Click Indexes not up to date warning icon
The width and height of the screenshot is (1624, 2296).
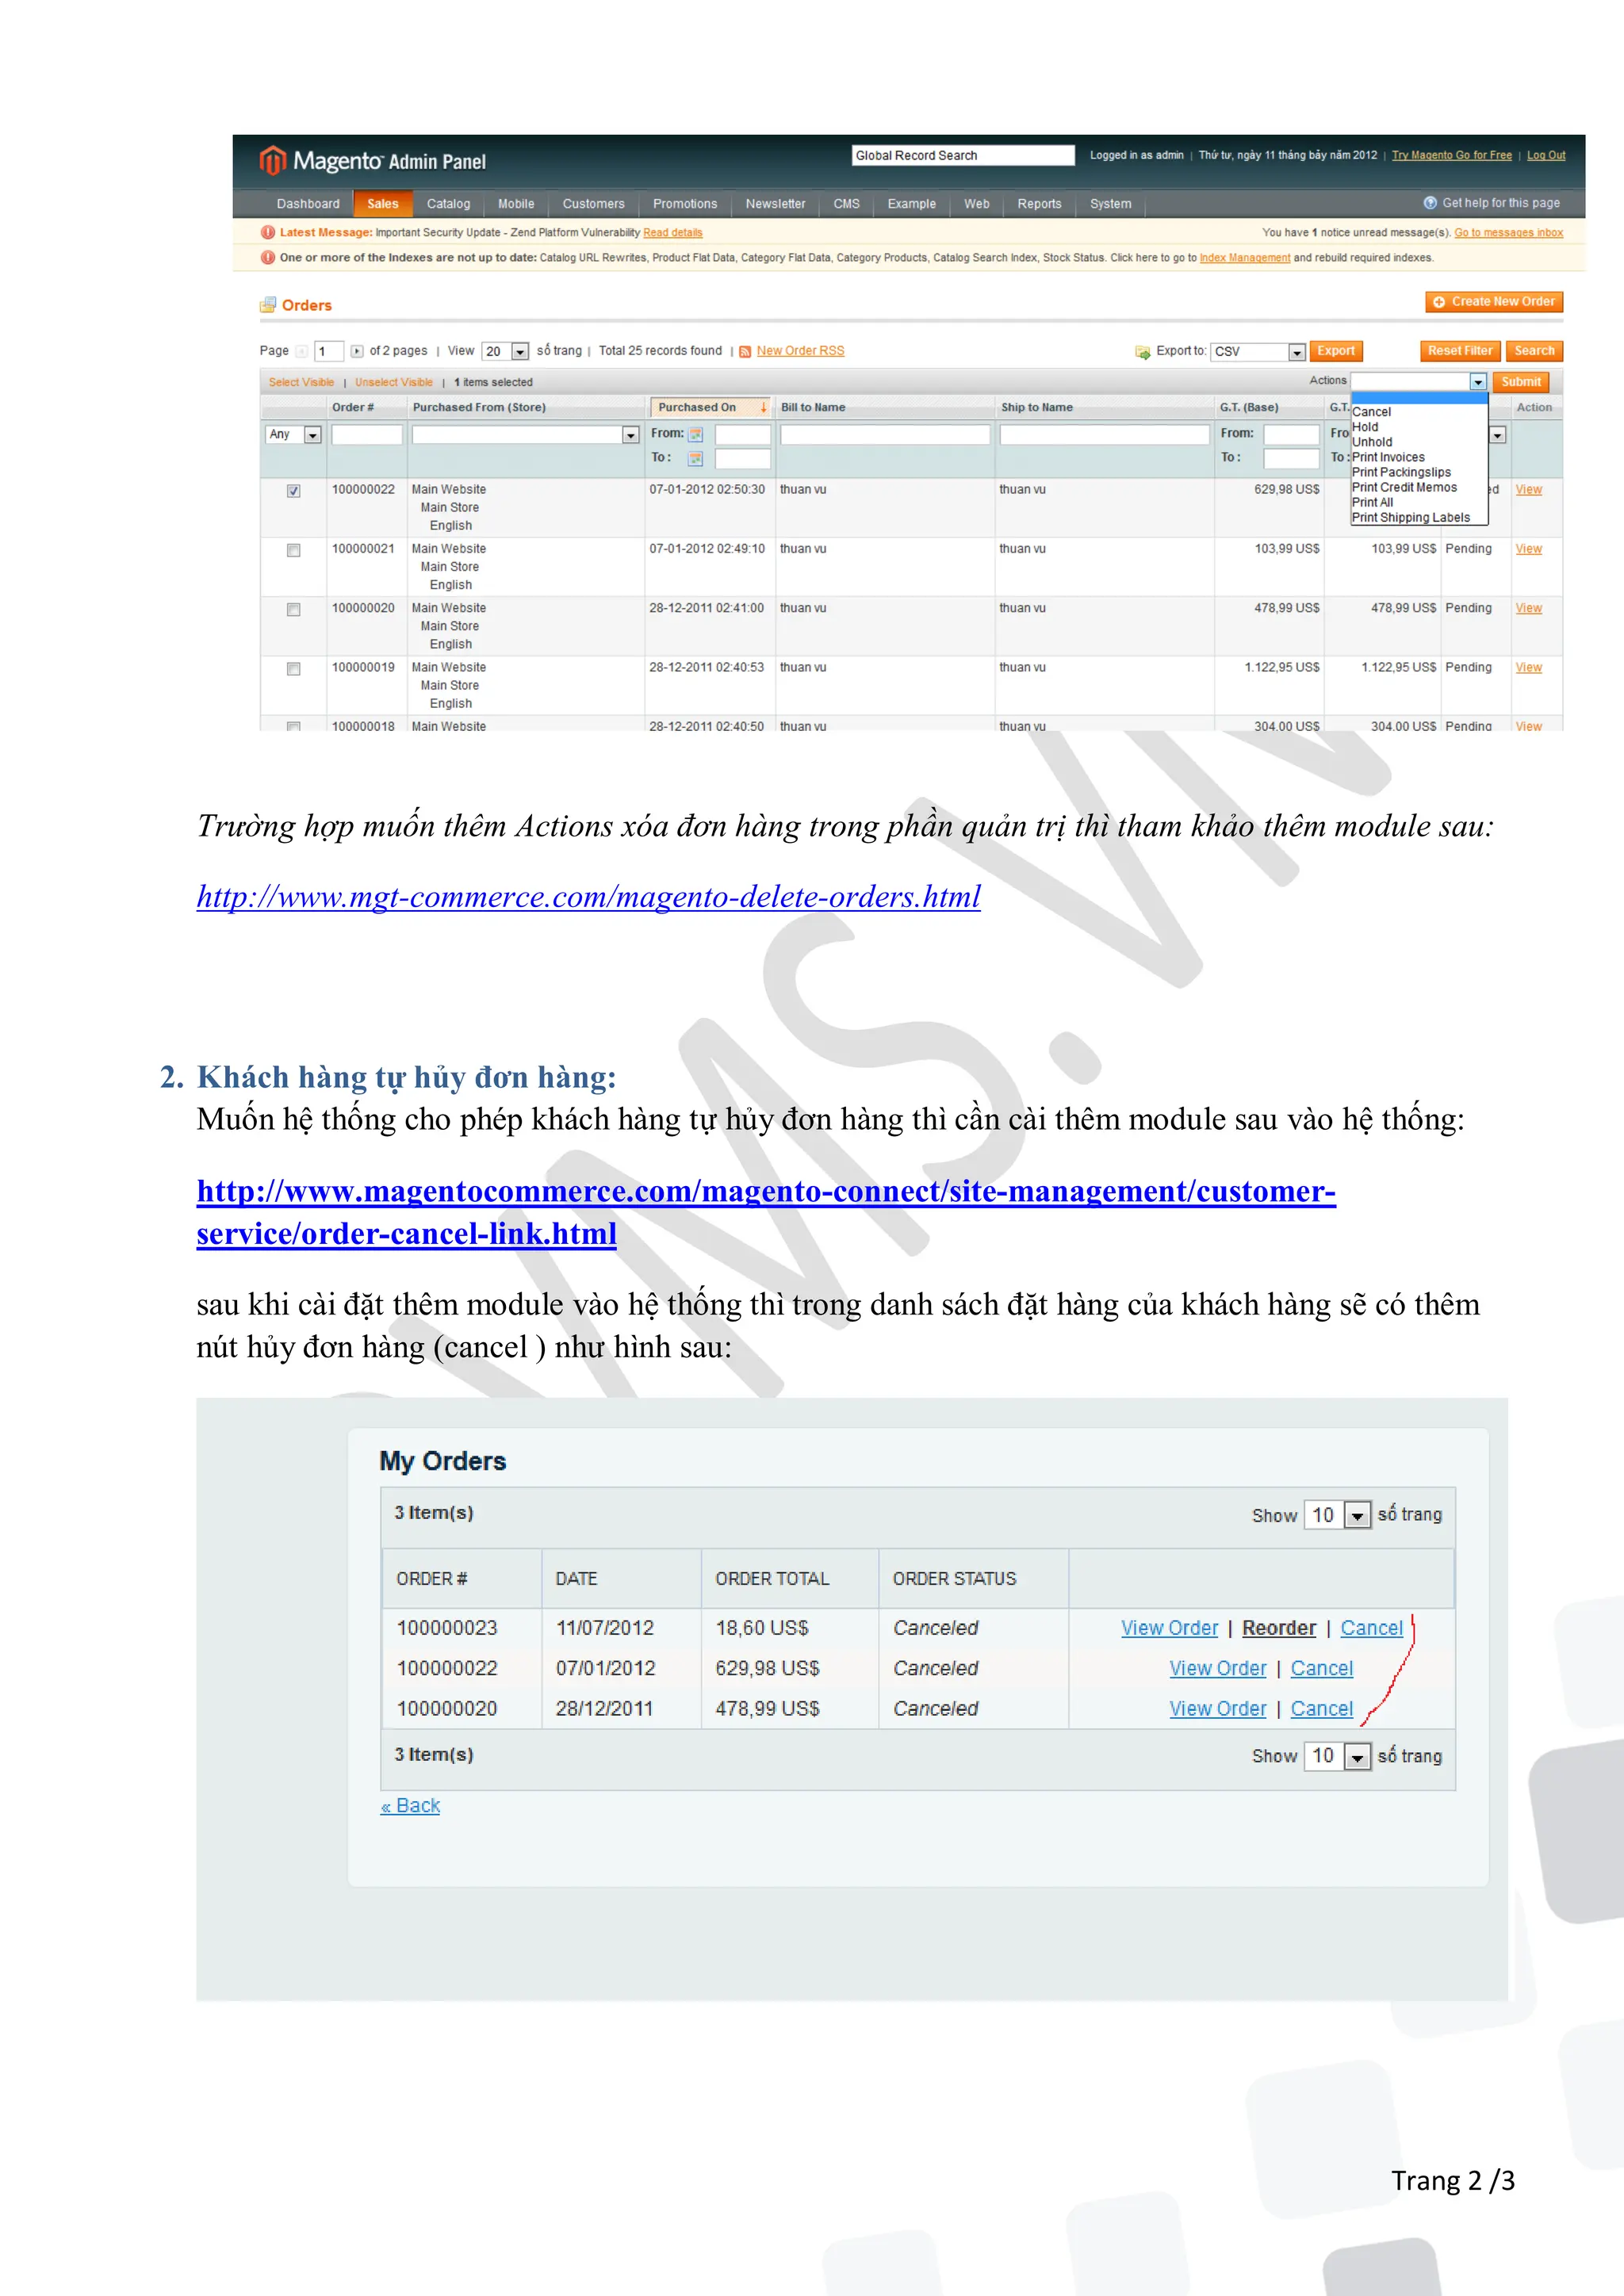(x=267, y=257)
